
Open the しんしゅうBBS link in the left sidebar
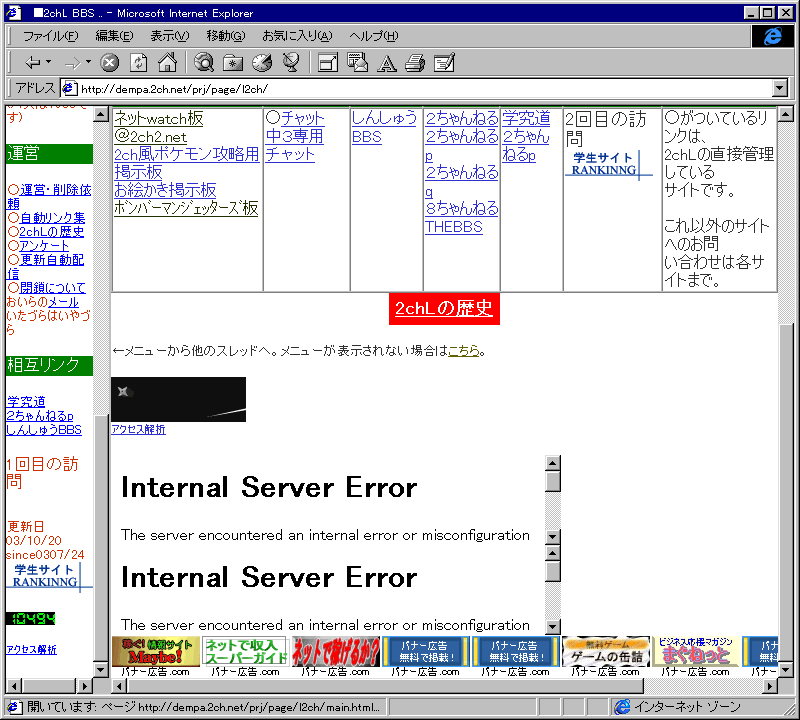click(44, 430)
